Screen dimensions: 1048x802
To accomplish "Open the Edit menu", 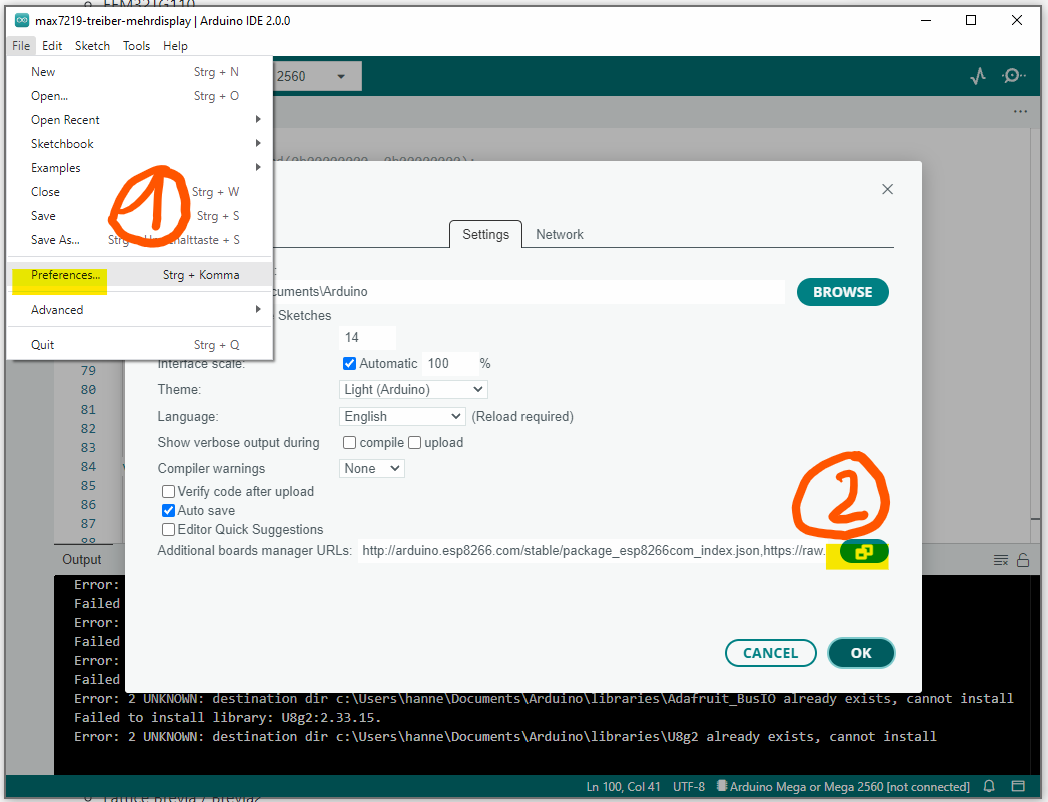I will pos(51,45).
